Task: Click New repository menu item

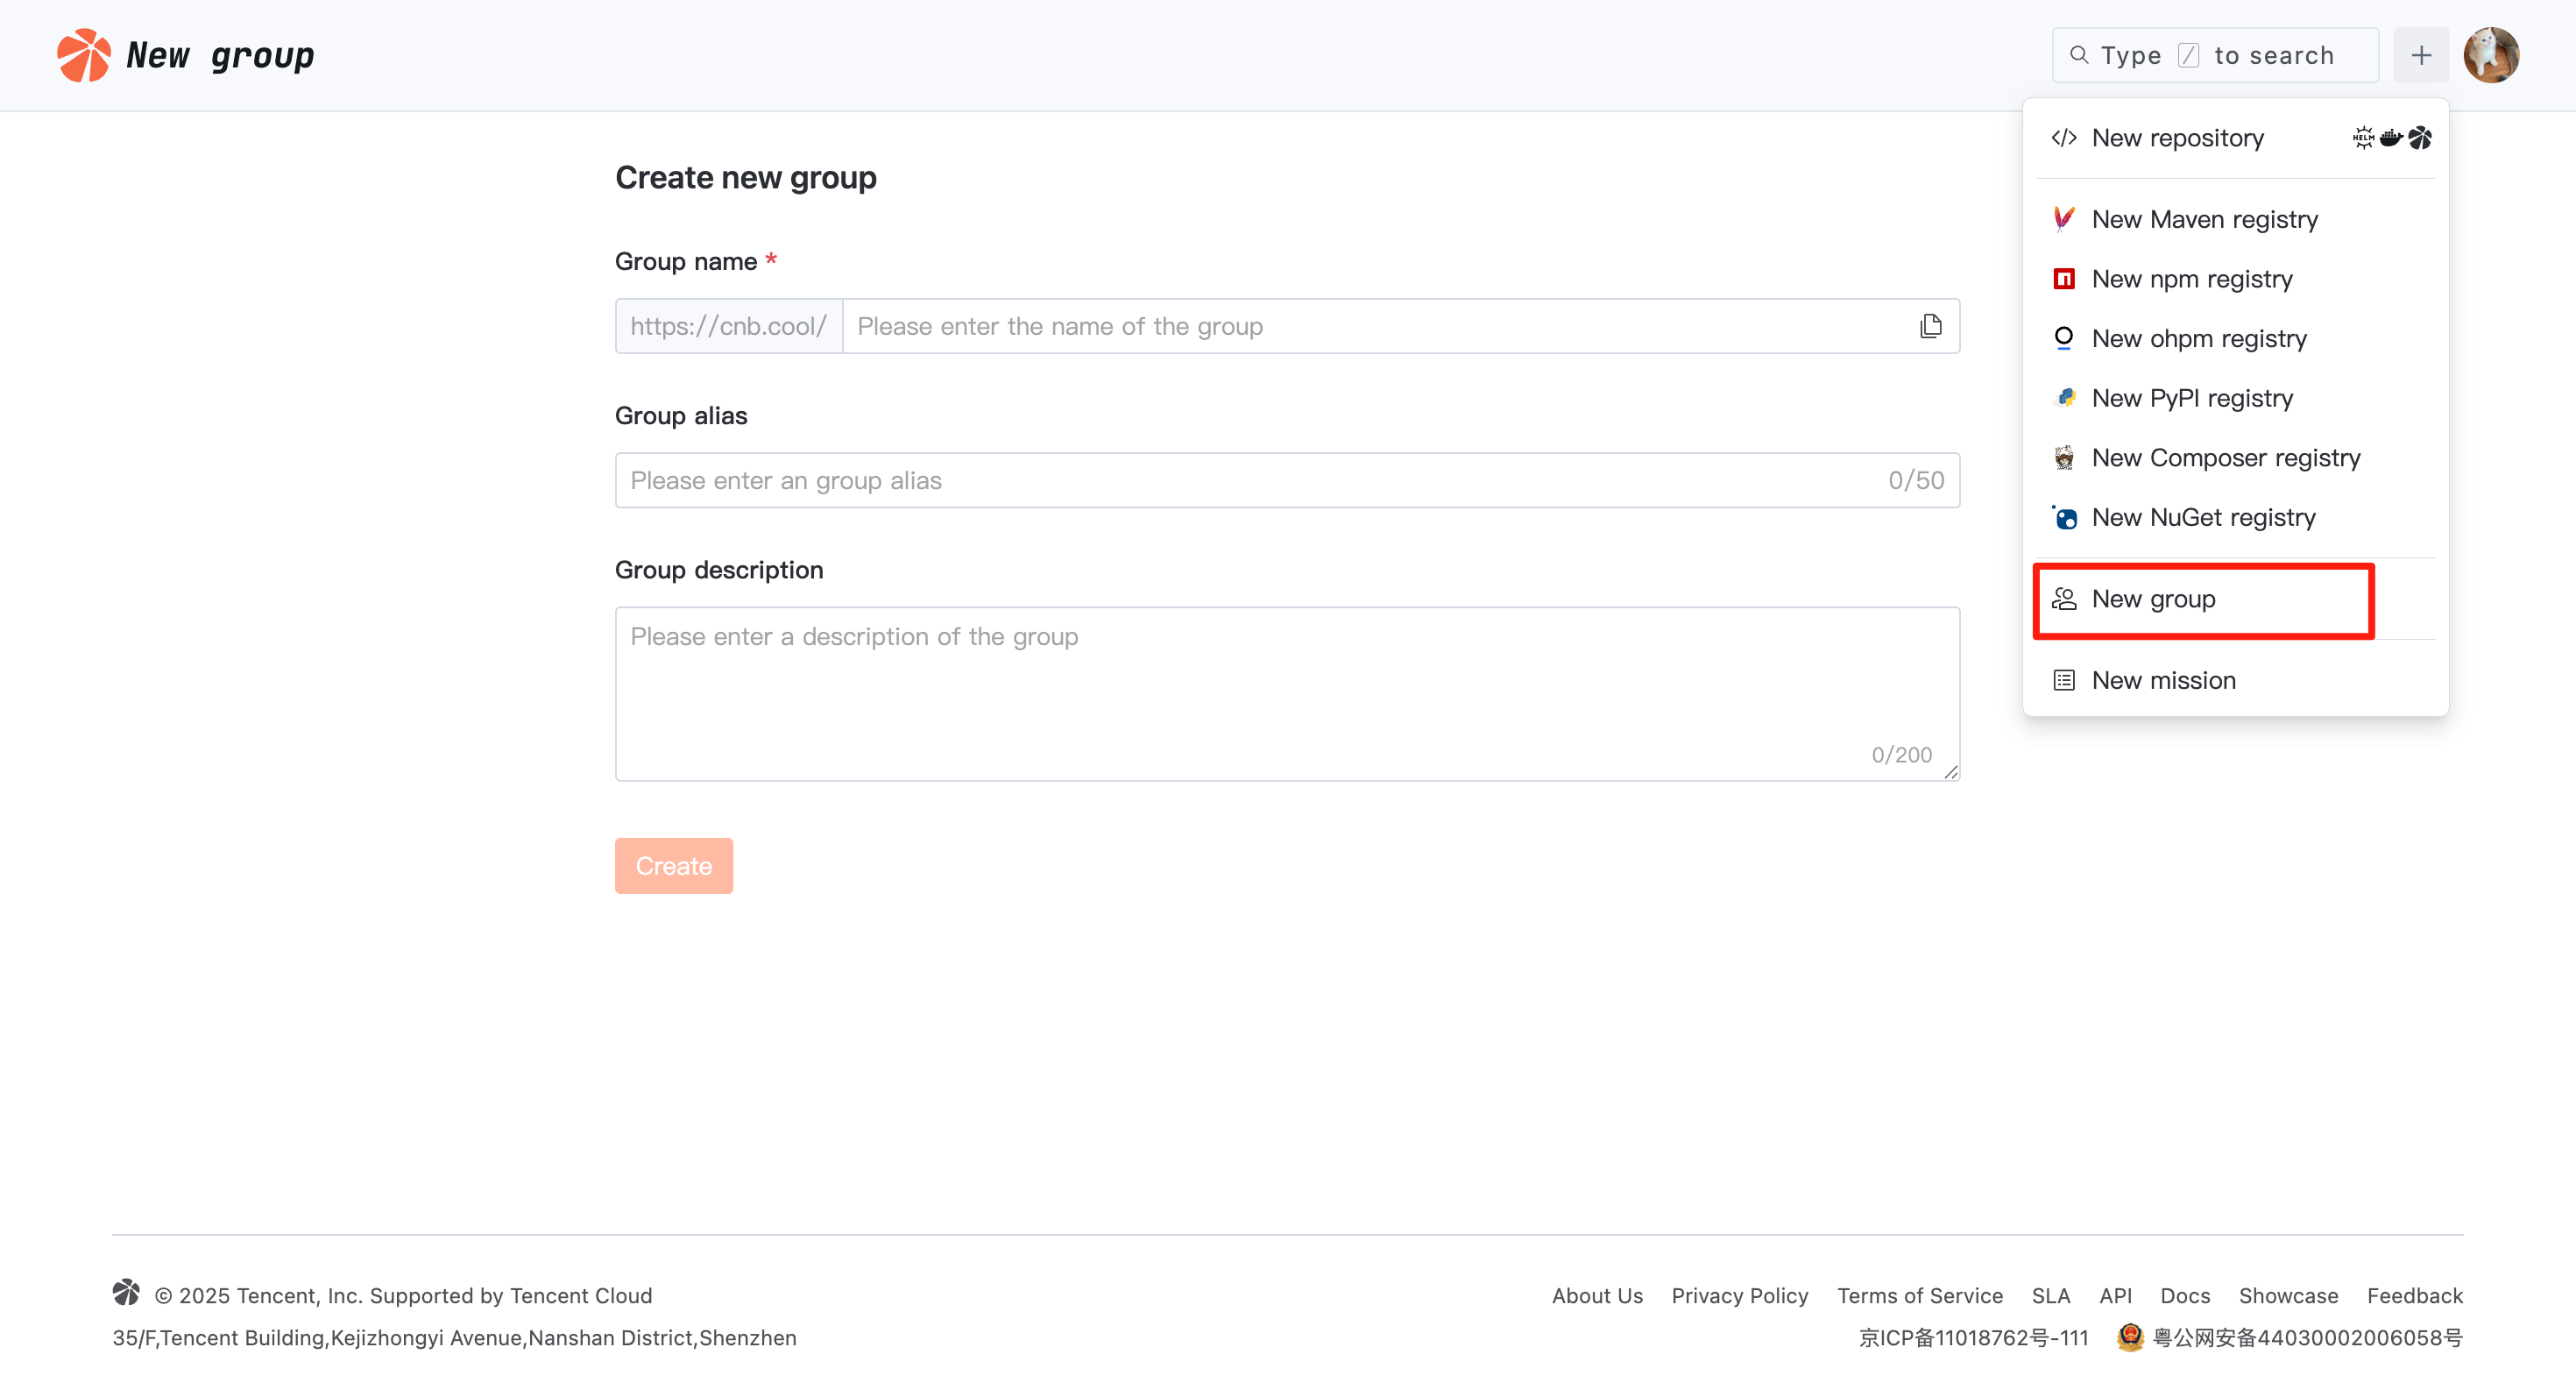Action: (x=2177, y=138)
